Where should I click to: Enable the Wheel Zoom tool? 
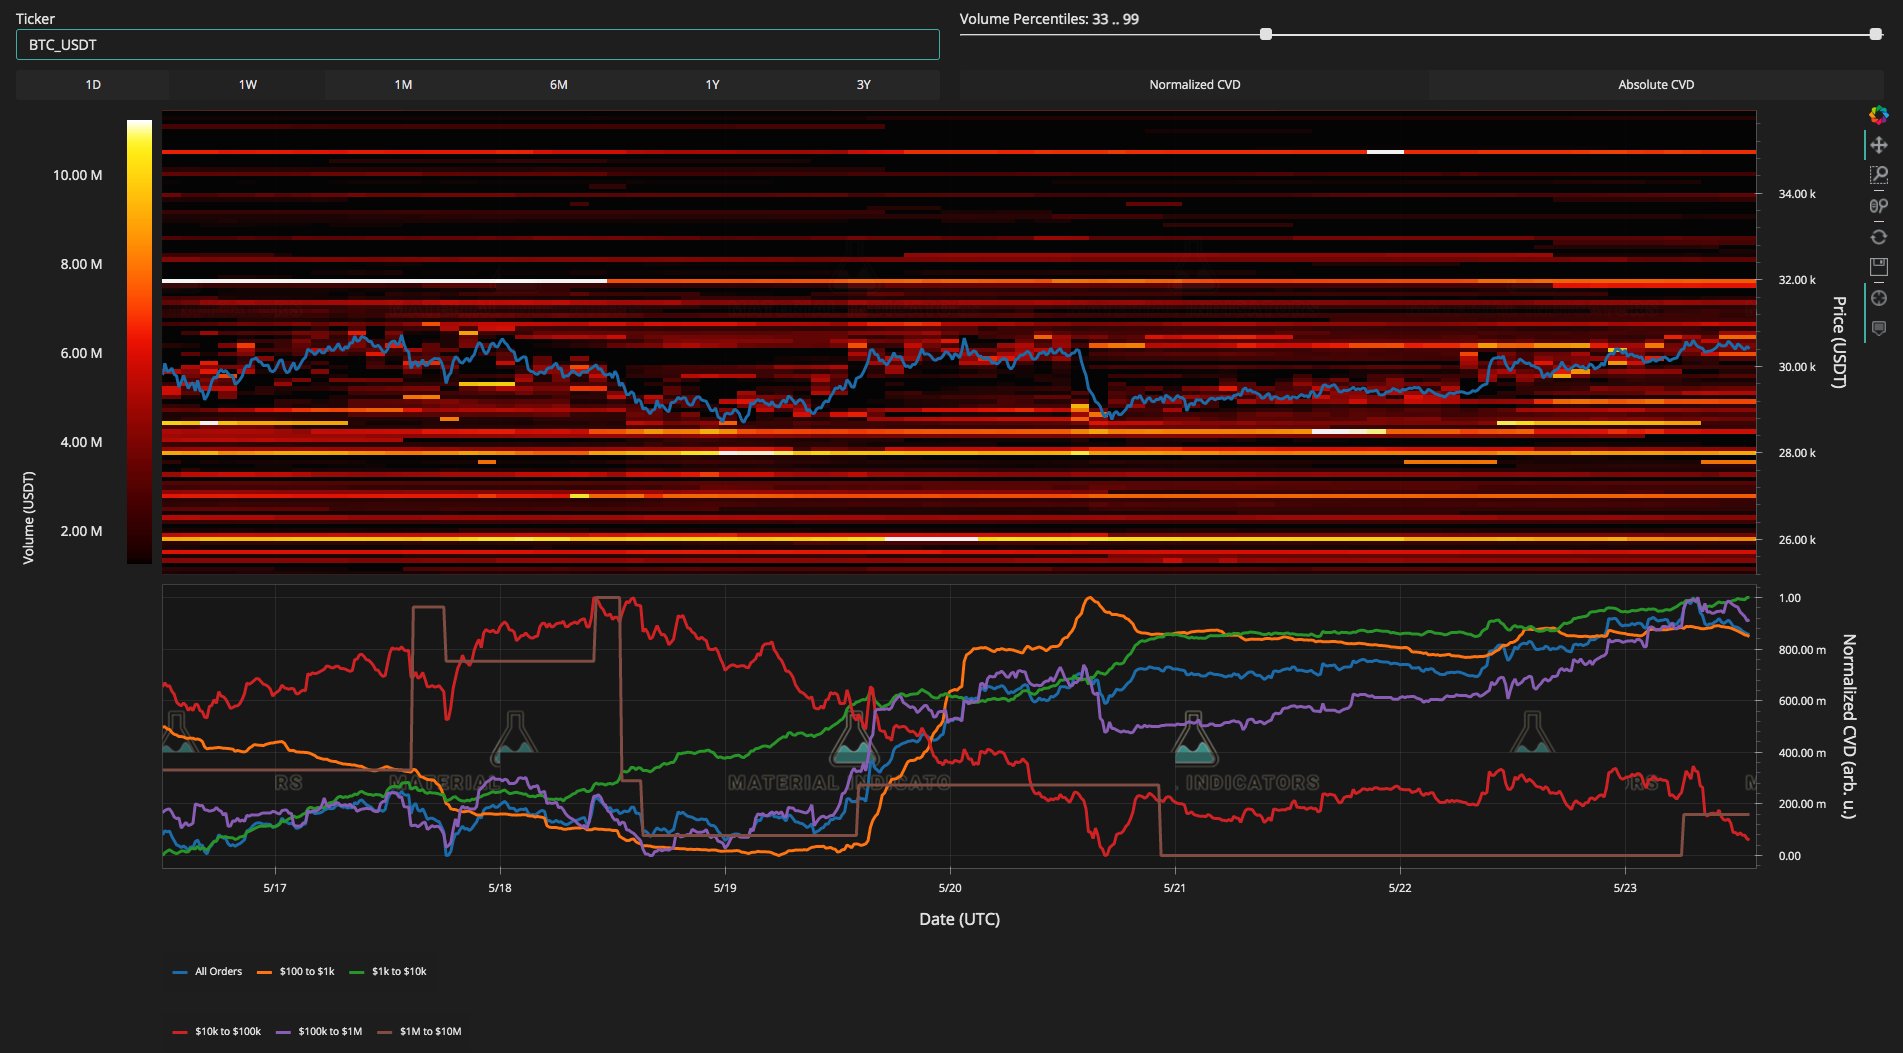(x=1878, y=206)
